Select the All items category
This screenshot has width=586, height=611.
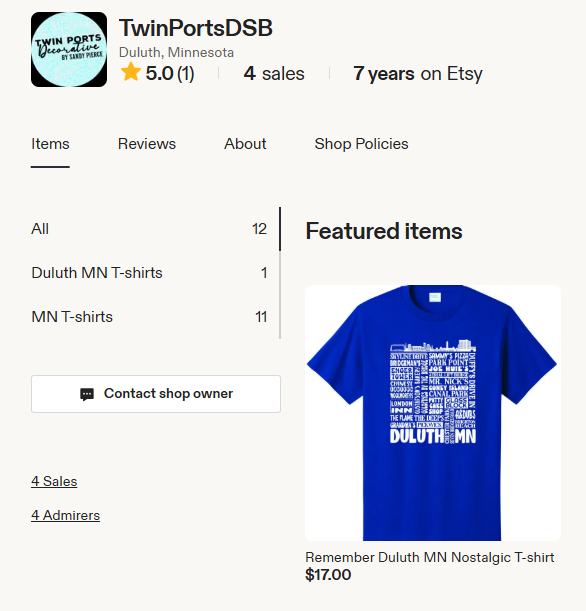149,229
